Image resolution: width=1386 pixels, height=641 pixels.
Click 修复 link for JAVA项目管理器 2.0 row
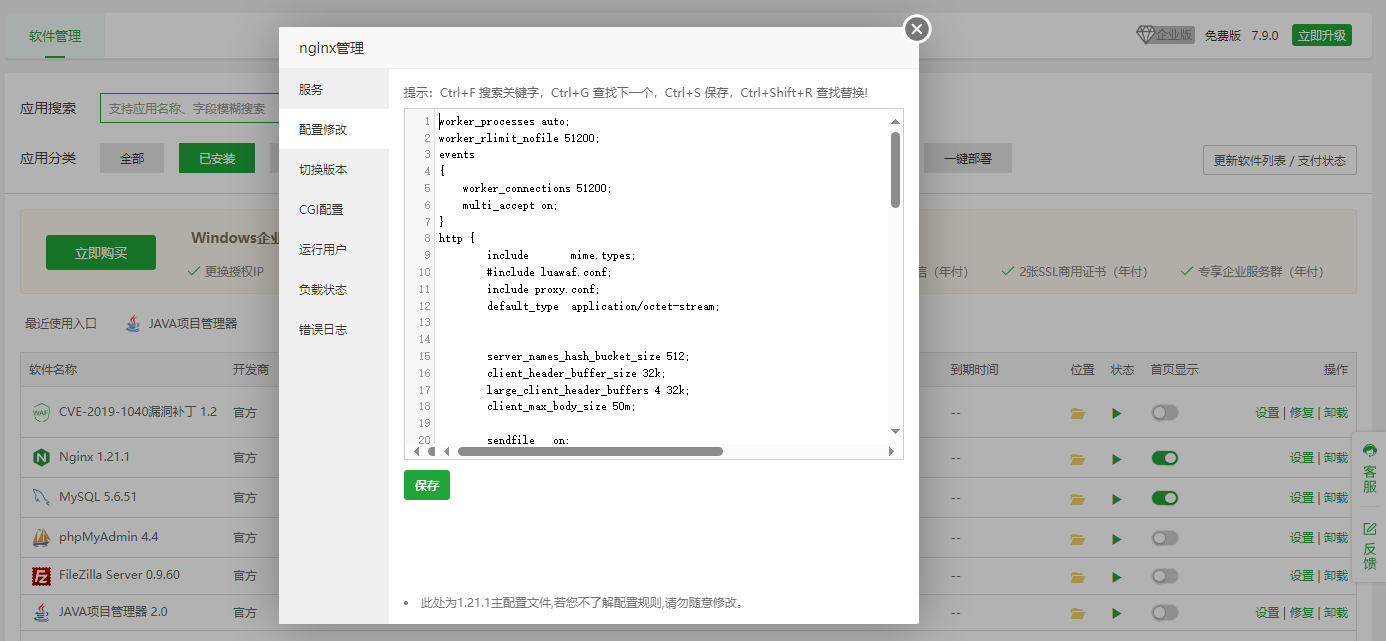click(x=1302, y=612)
